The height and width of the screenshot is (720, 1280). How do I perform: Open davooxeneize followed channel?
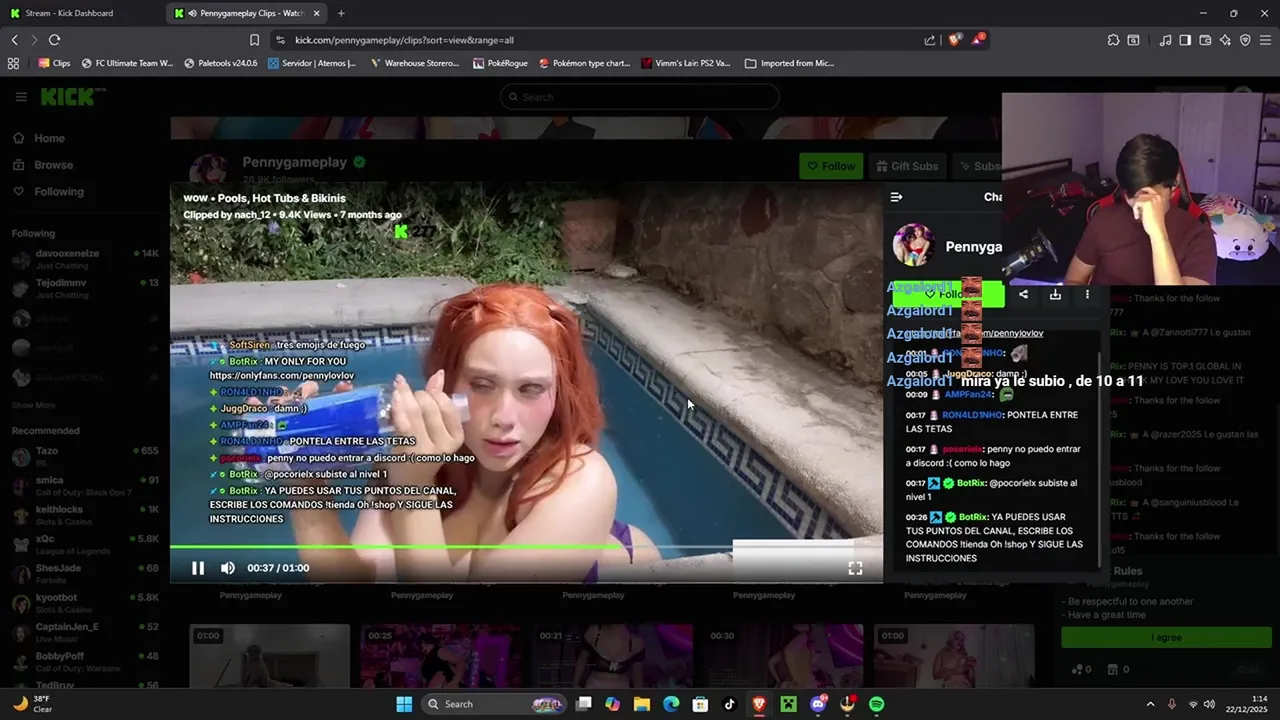point(85,259)
